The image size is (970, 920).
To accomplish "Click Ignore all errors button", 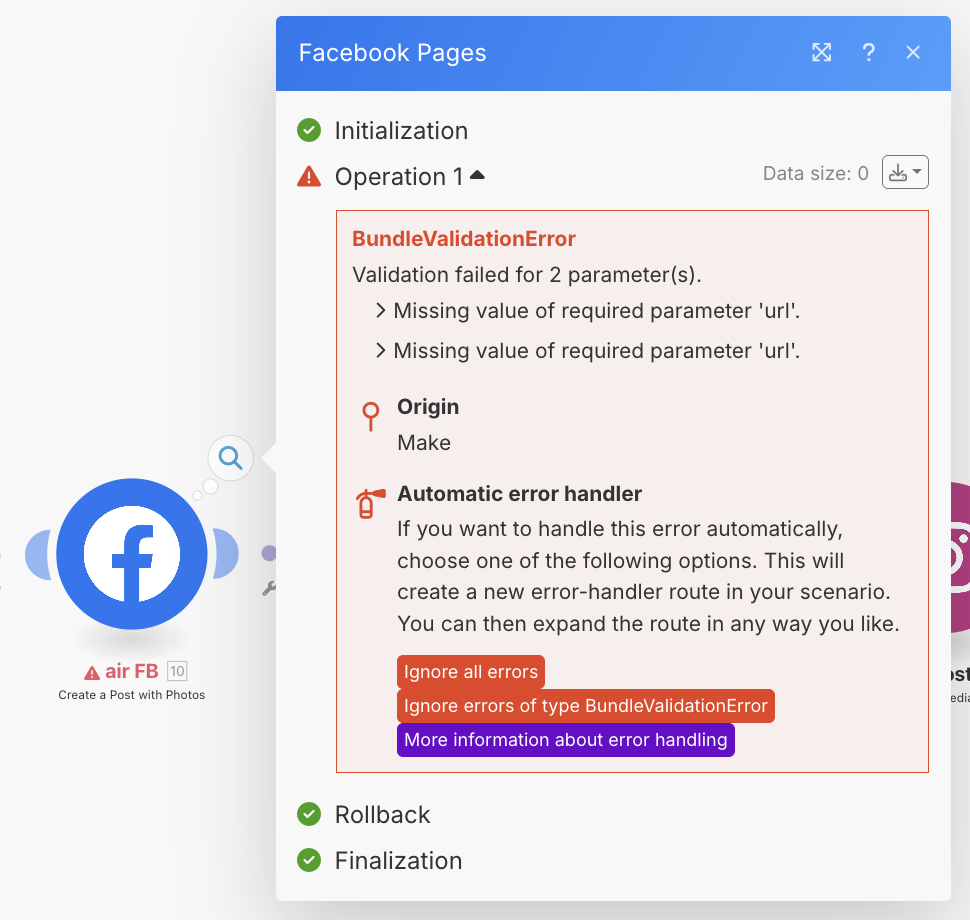I will [471, 672].
